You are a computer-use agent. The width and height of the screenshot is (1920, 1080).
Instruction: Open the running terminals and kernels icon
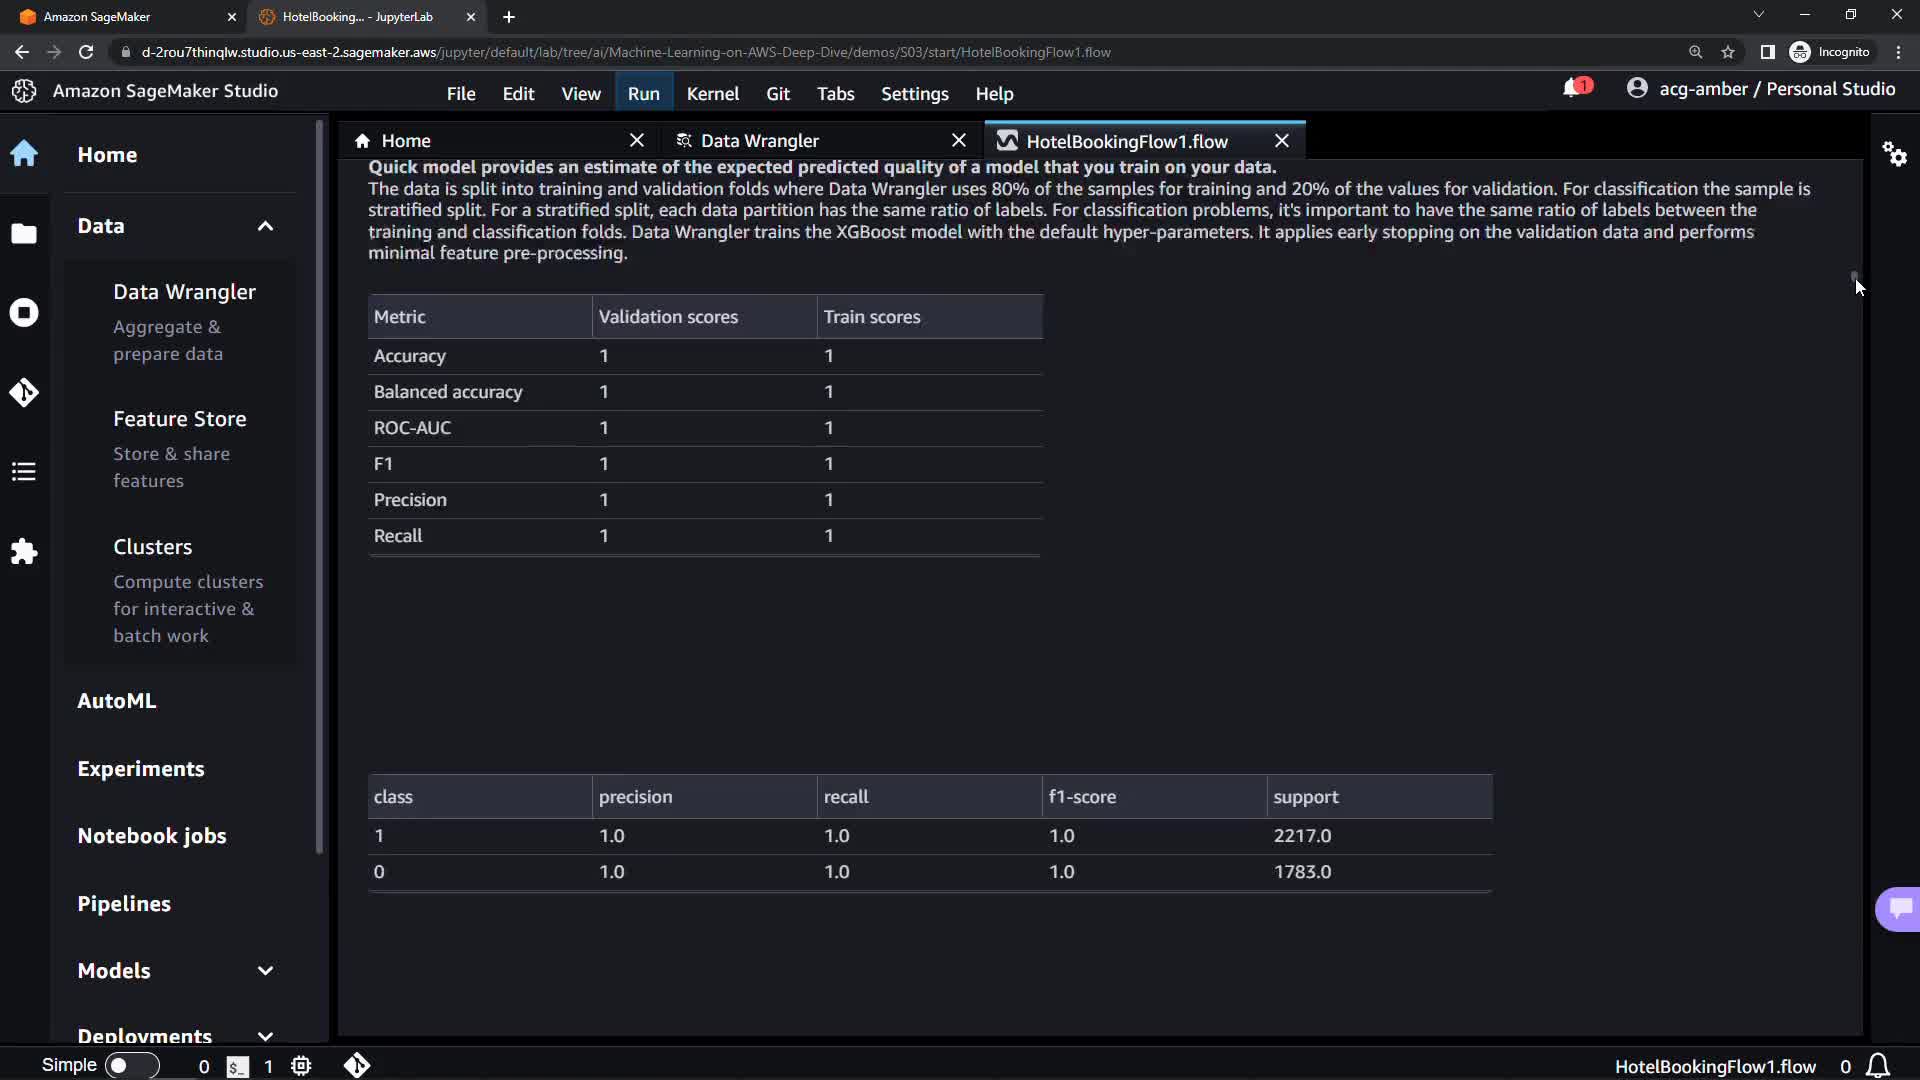point(24,313)
